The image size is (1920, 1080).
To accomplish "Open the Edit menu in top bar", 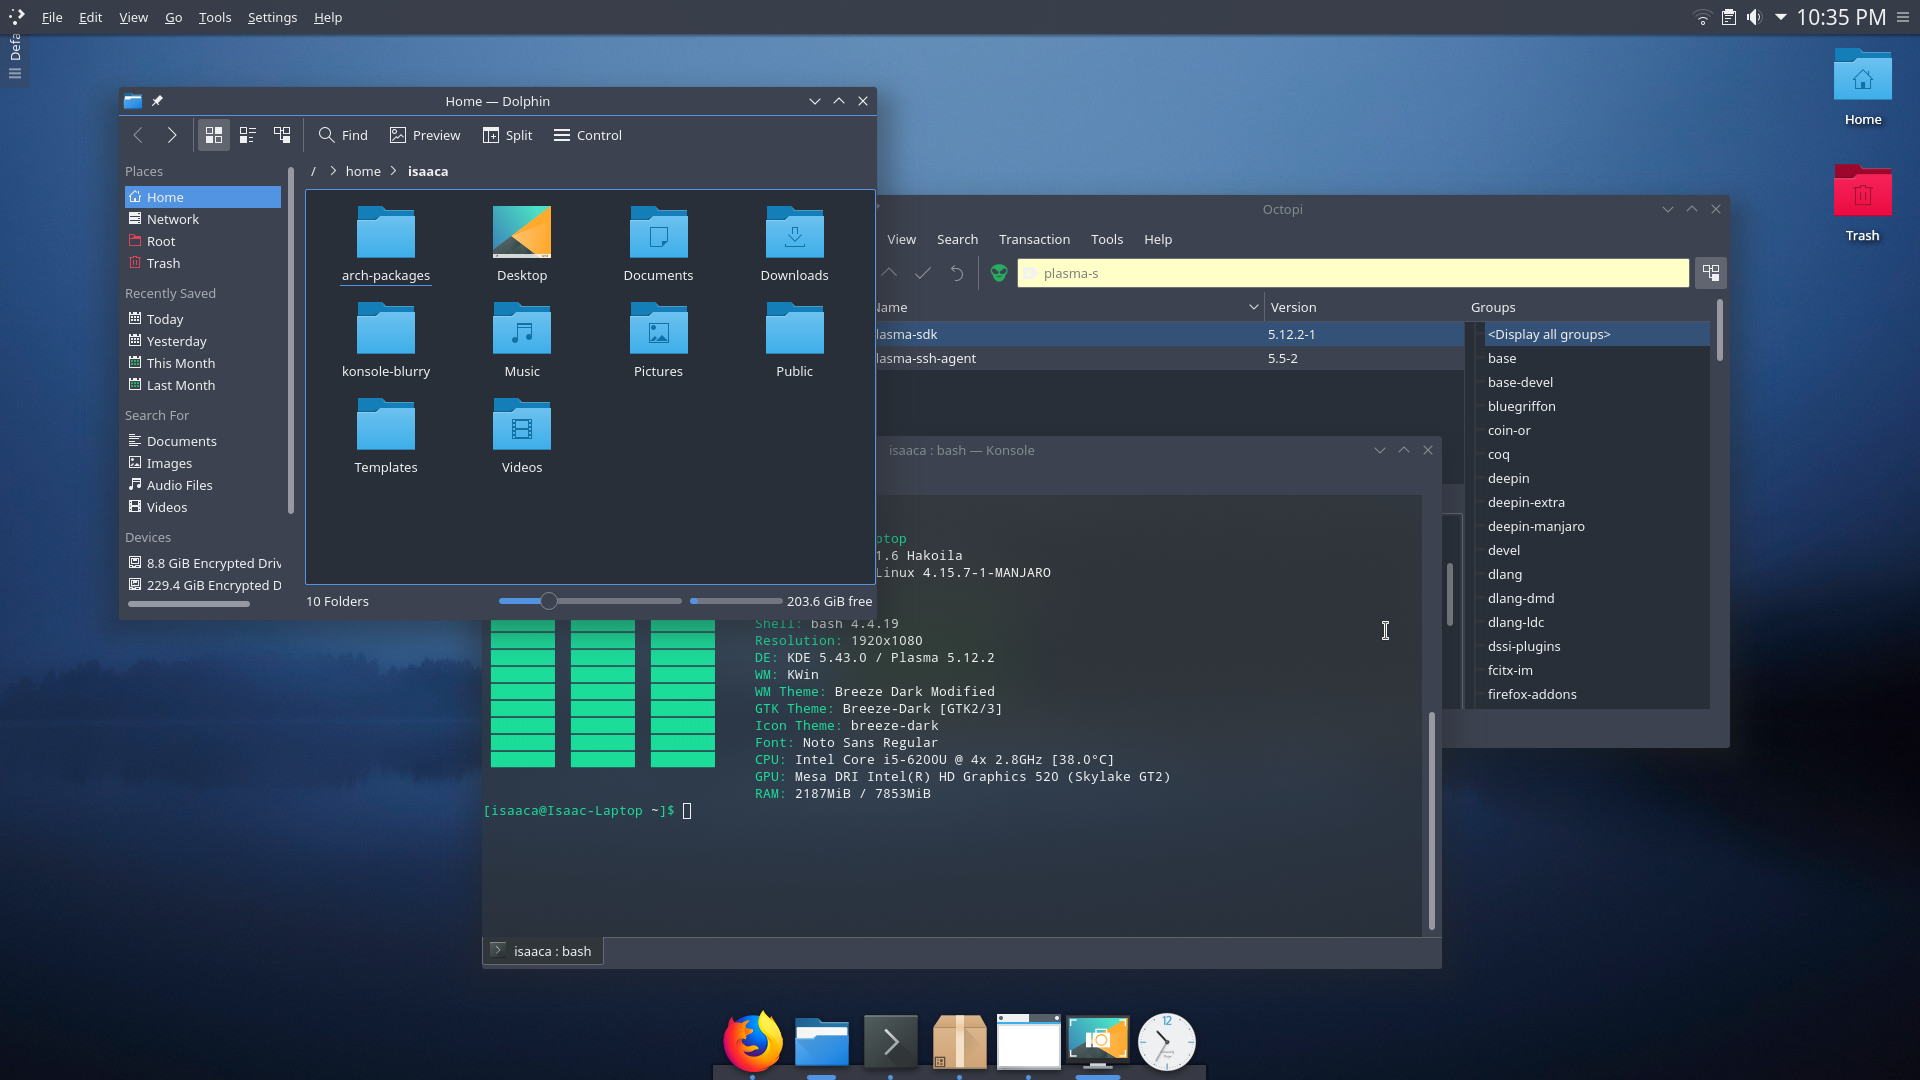I will (x=90, y=17).
